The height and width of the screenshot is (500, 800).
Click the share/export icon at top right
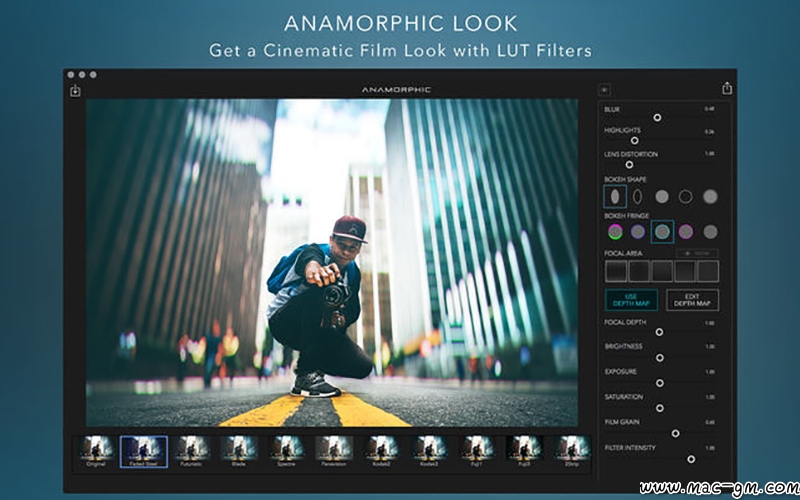coord(727,88)
